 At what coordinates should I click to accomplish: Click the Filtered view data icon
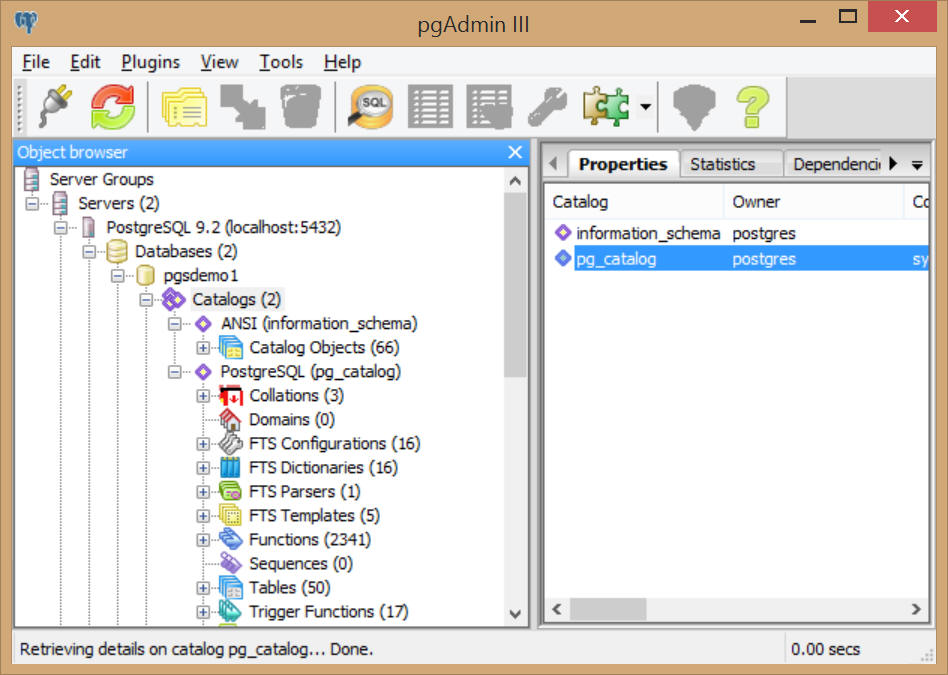coord(489,107)
